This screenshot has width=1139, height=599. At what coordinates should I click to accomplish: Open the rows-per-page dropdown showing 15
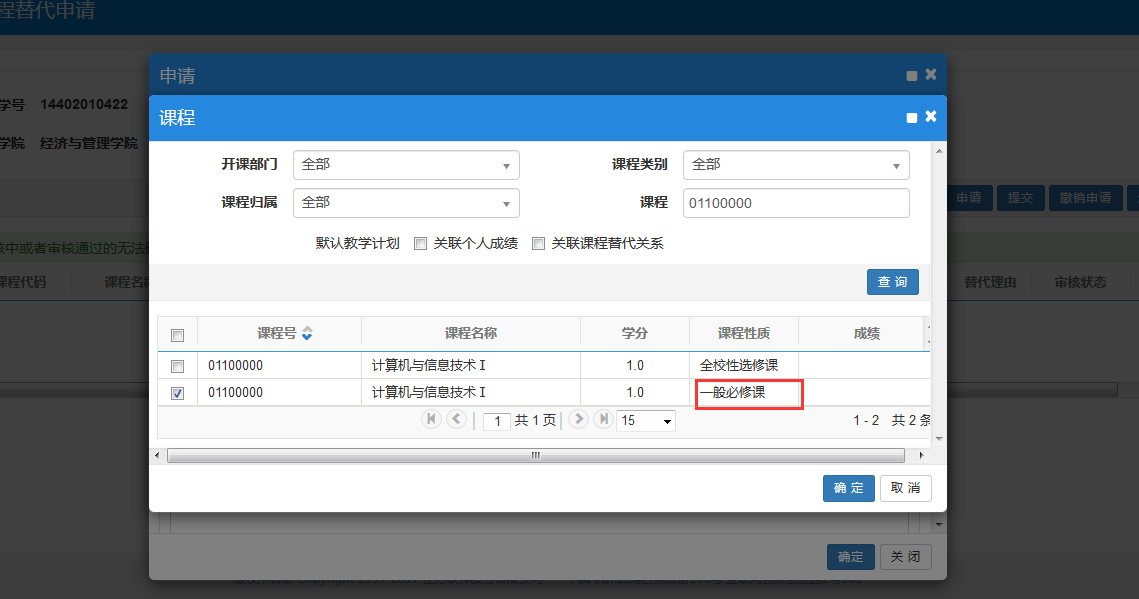(x=646, y=421)
